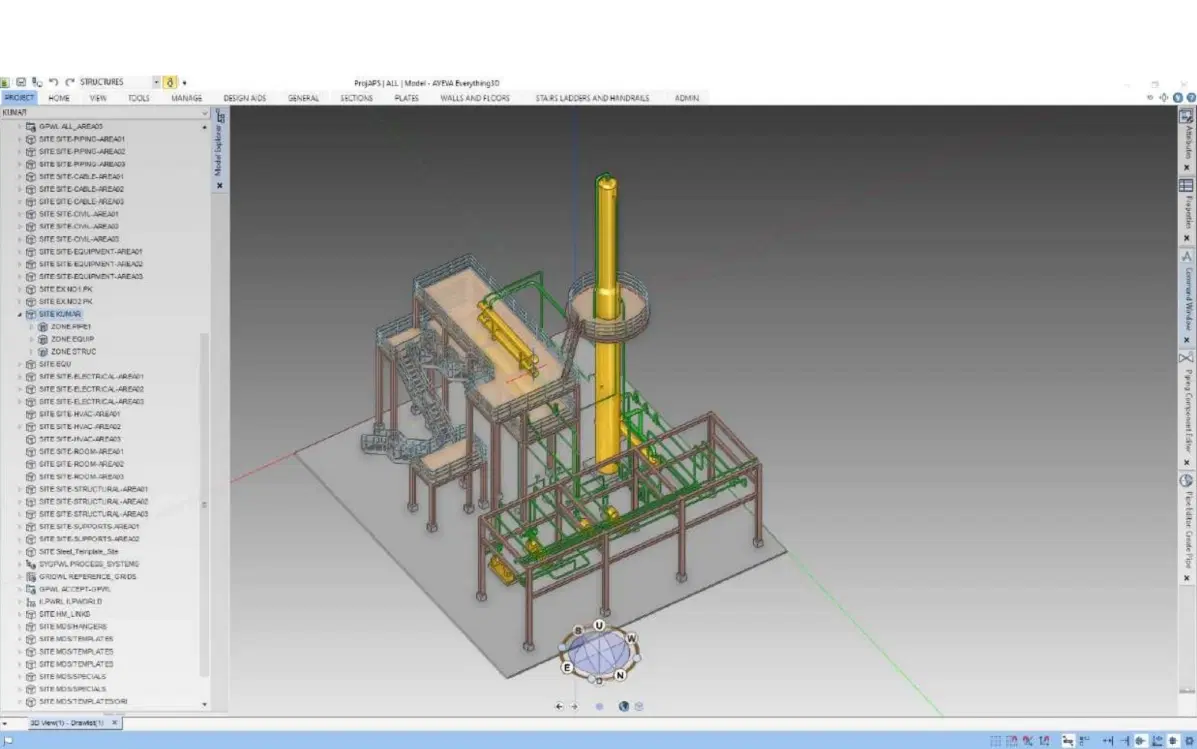Open the view list dropdown at bottom left
The image size is (1197, 749).
tap(5, 723)
